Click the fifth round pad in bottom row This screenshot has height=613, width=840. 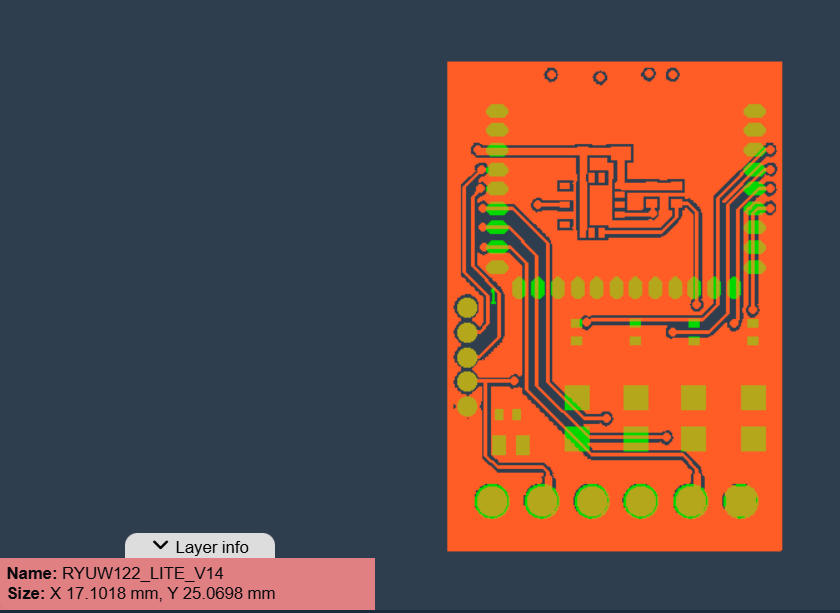(690, 500)
